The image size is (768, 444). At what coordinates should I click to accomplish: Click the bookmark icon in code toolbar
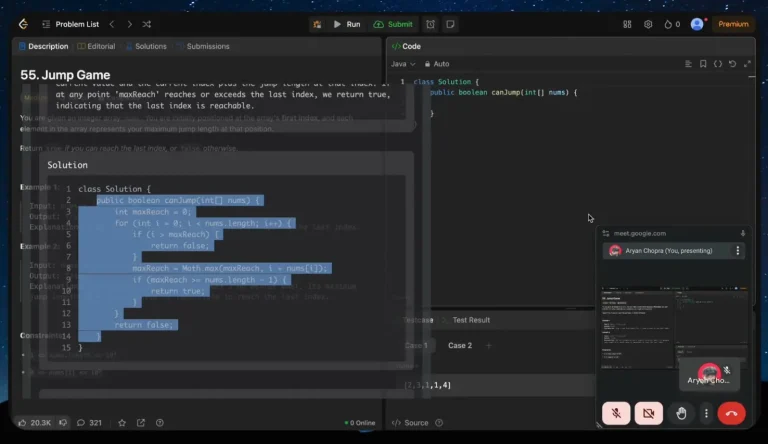click(x=703, y=64)
